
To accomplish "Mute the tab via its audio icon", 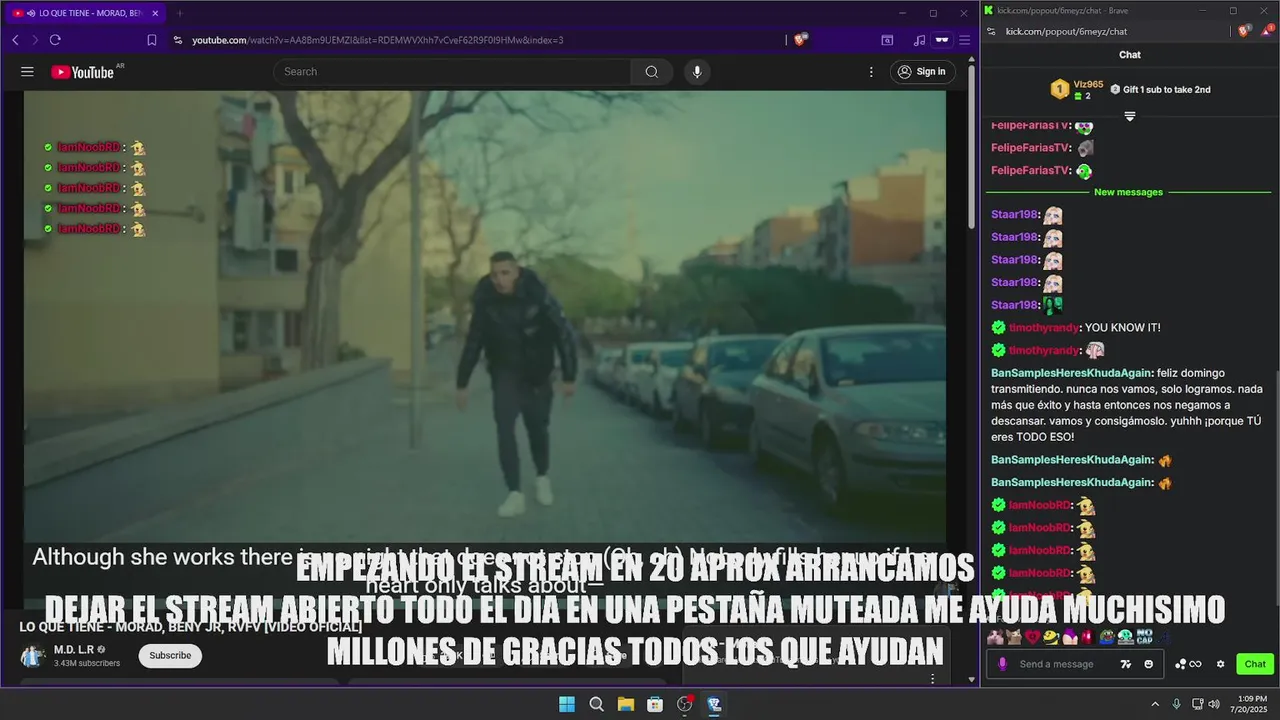I will coord(31,13).
